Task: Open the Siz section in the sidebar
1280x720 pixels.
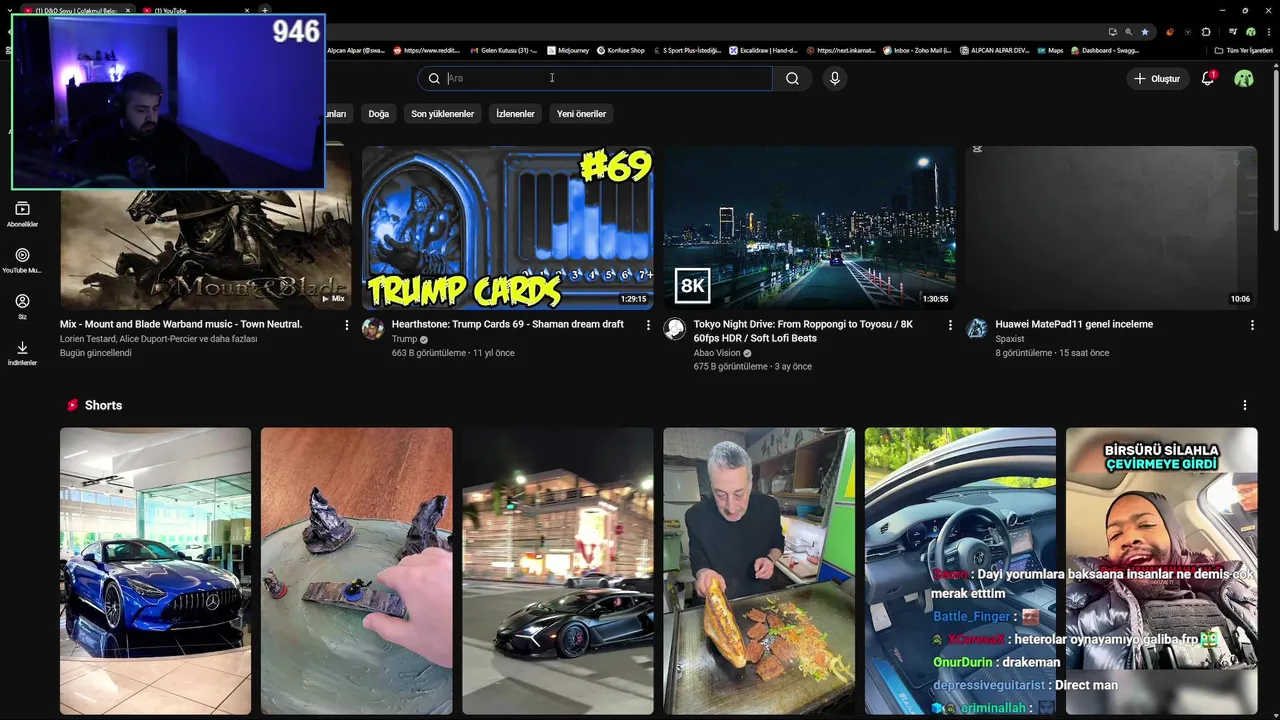Action: [22, 306]
